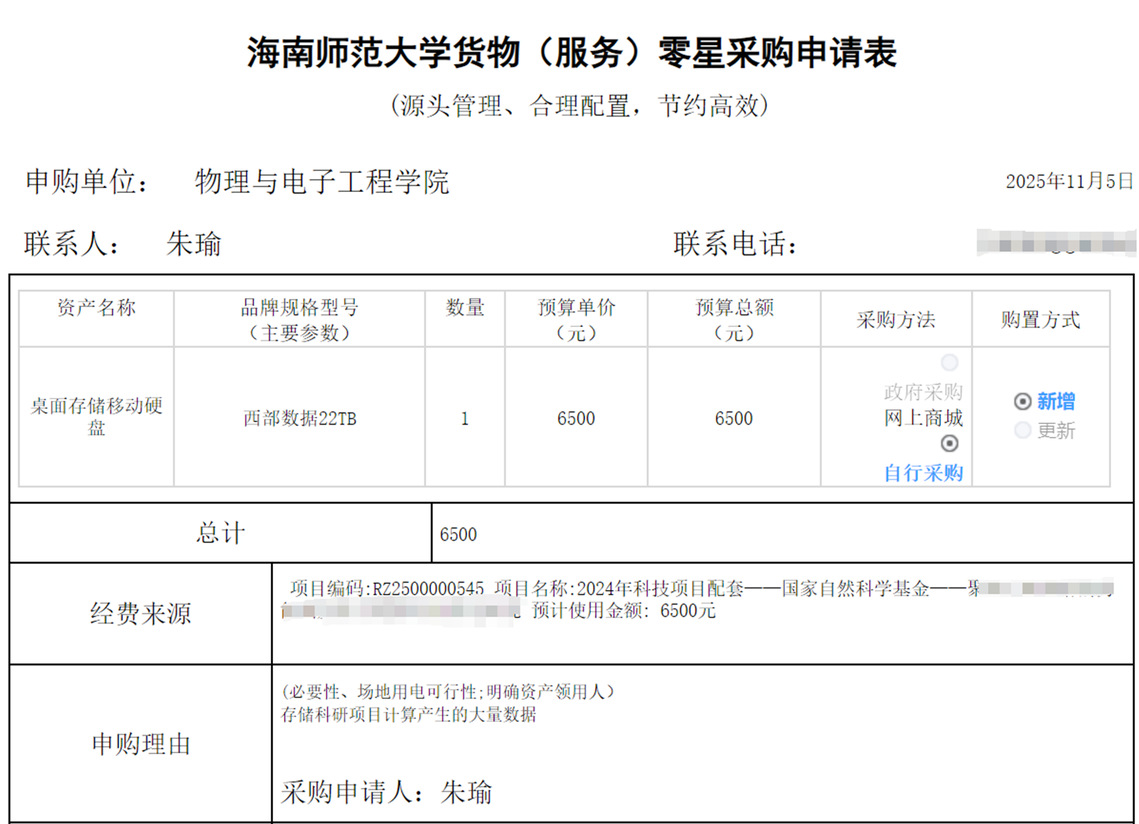Screen dimensions: 1139x824
Task: Click the 政府采购 radio circle
Action: [x=949, y=362]
